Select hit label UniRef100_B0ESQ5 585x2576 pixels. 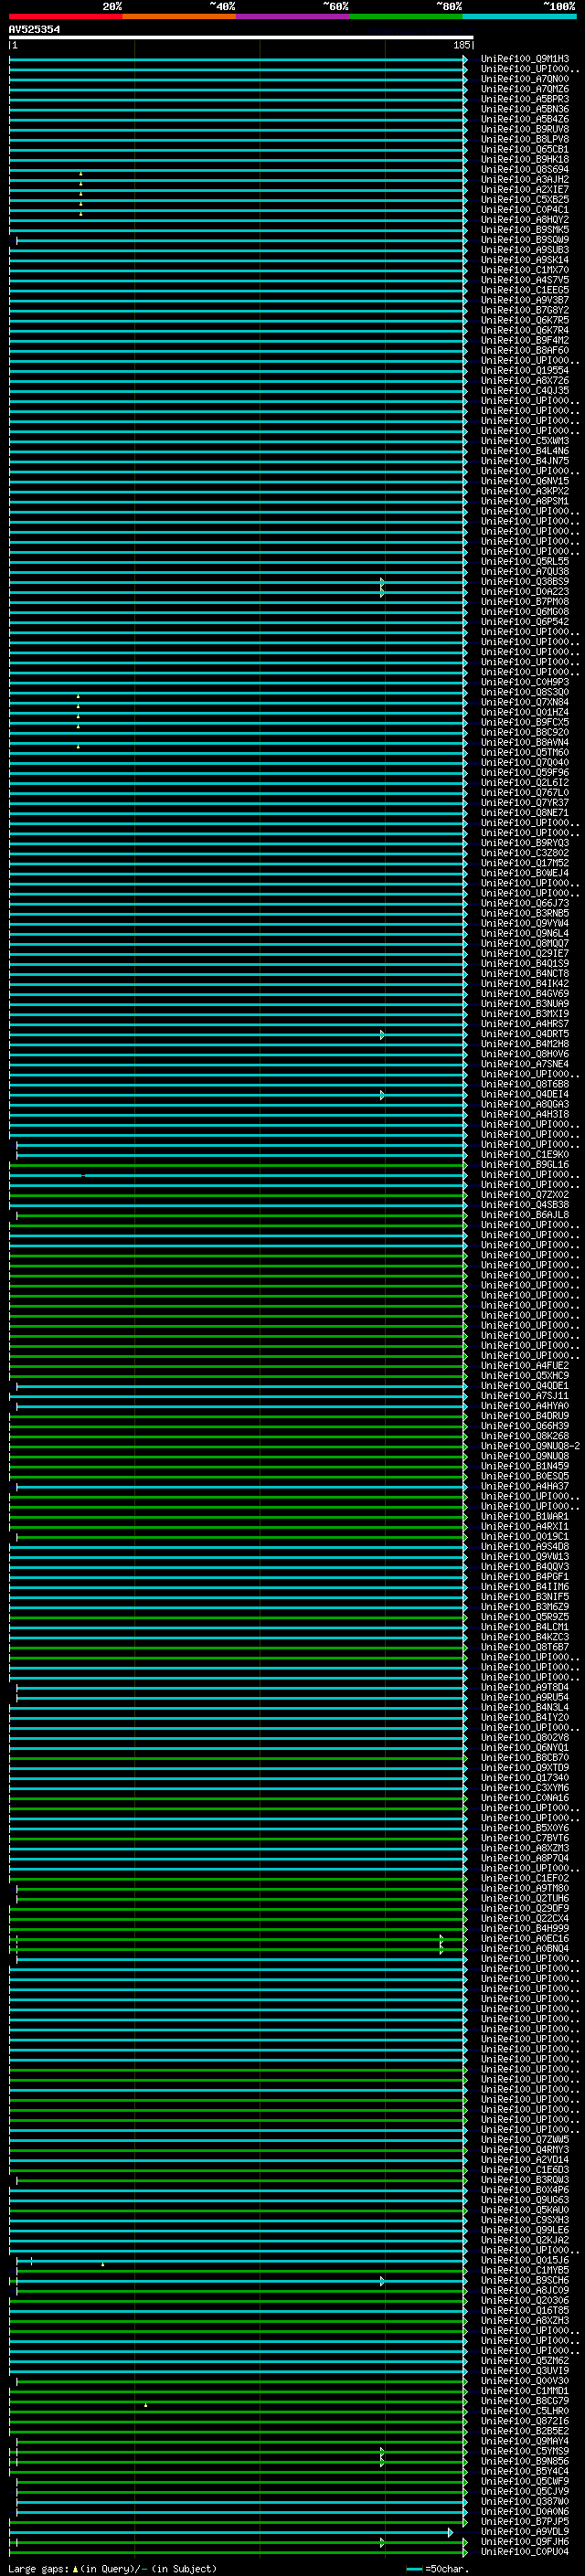coord(525,1476)
